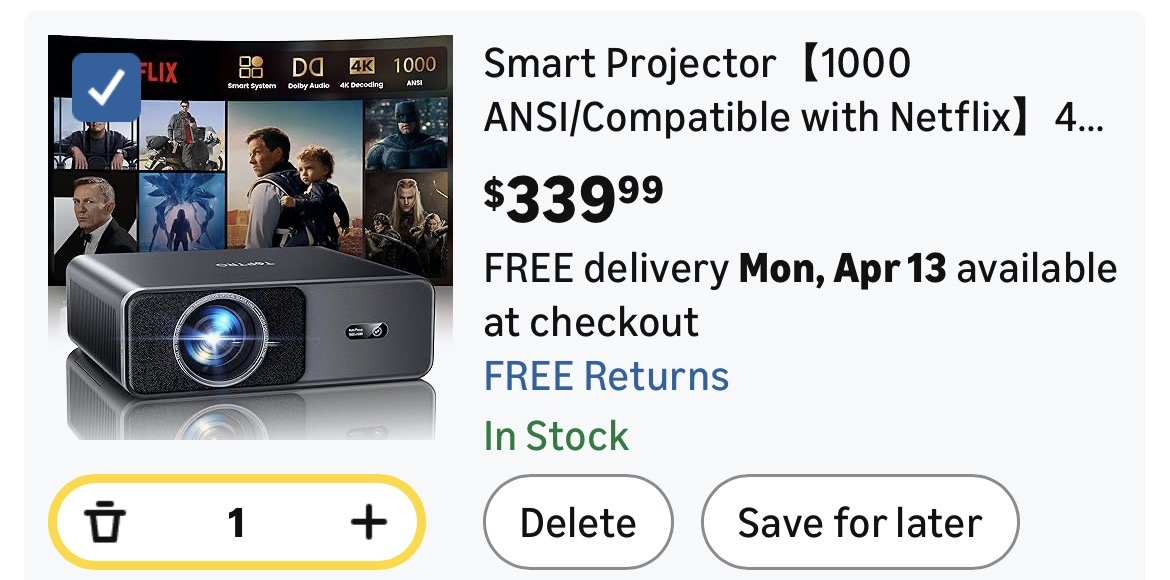Click the quantity number 1
This screenshot has width=1170, height=580.
(x=236, y=522)
